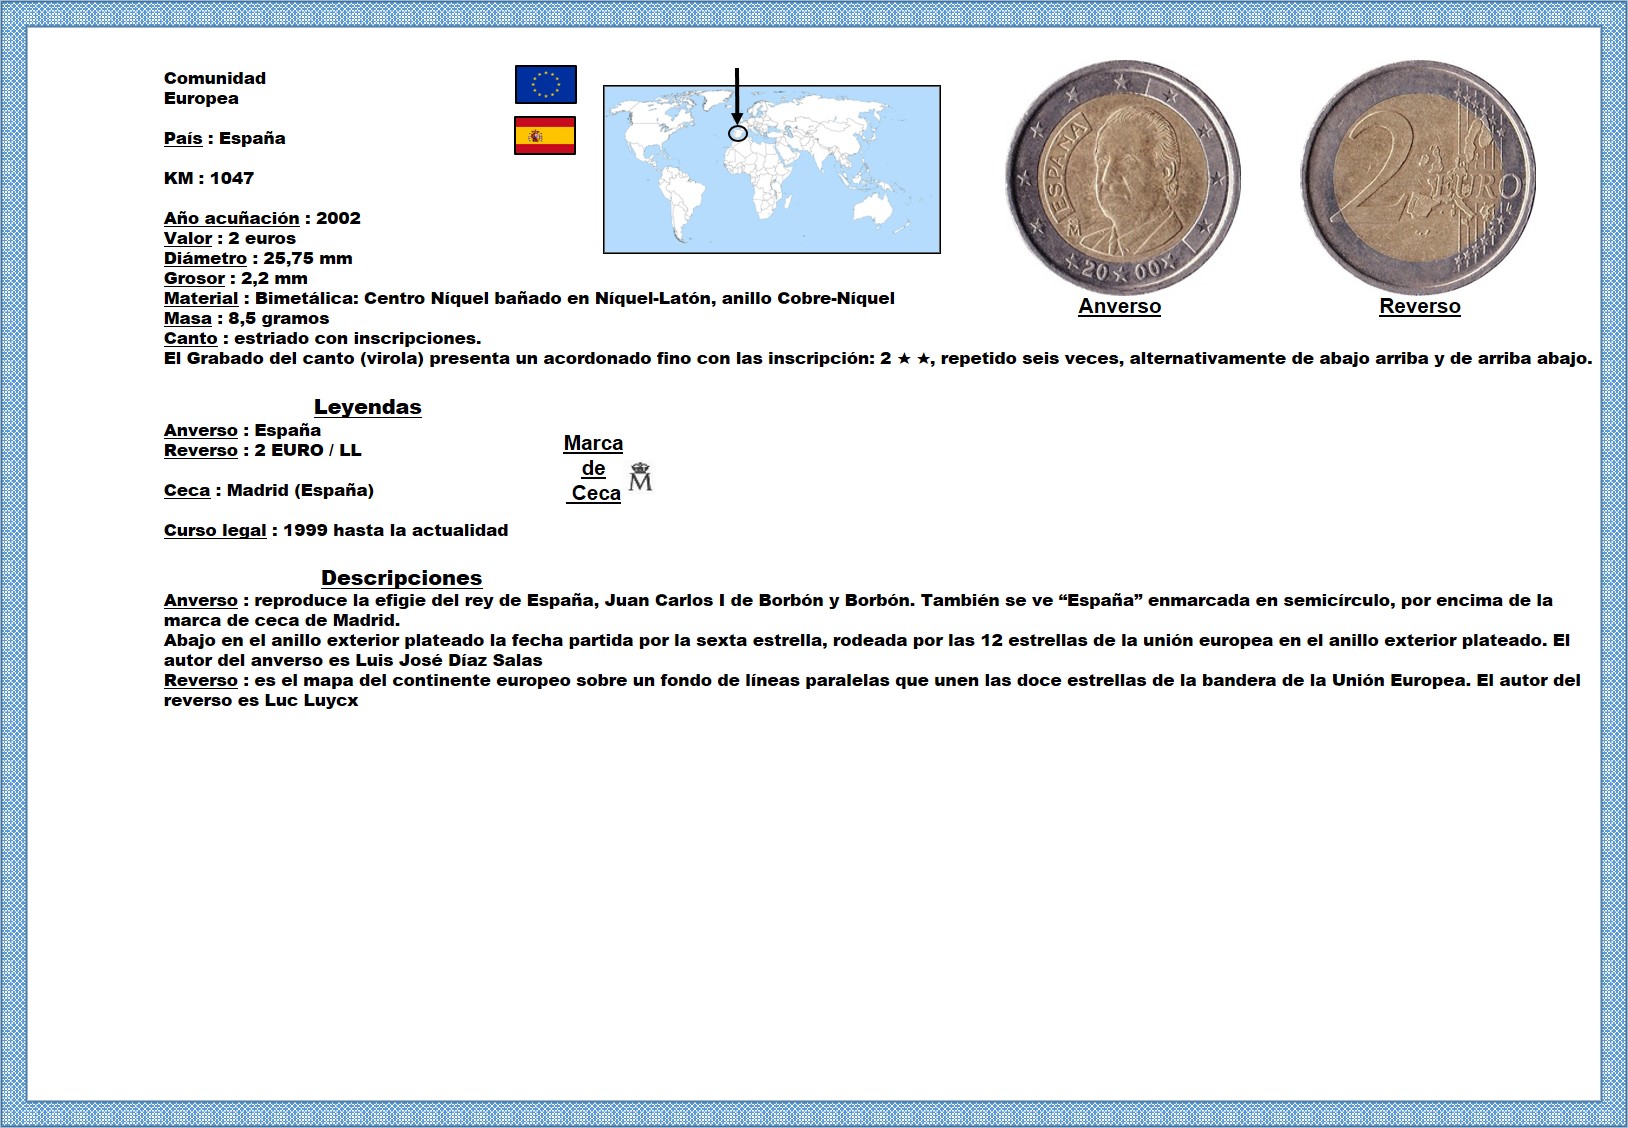
Task: Select the coin obverse image
Action: tap(1123, 177)
